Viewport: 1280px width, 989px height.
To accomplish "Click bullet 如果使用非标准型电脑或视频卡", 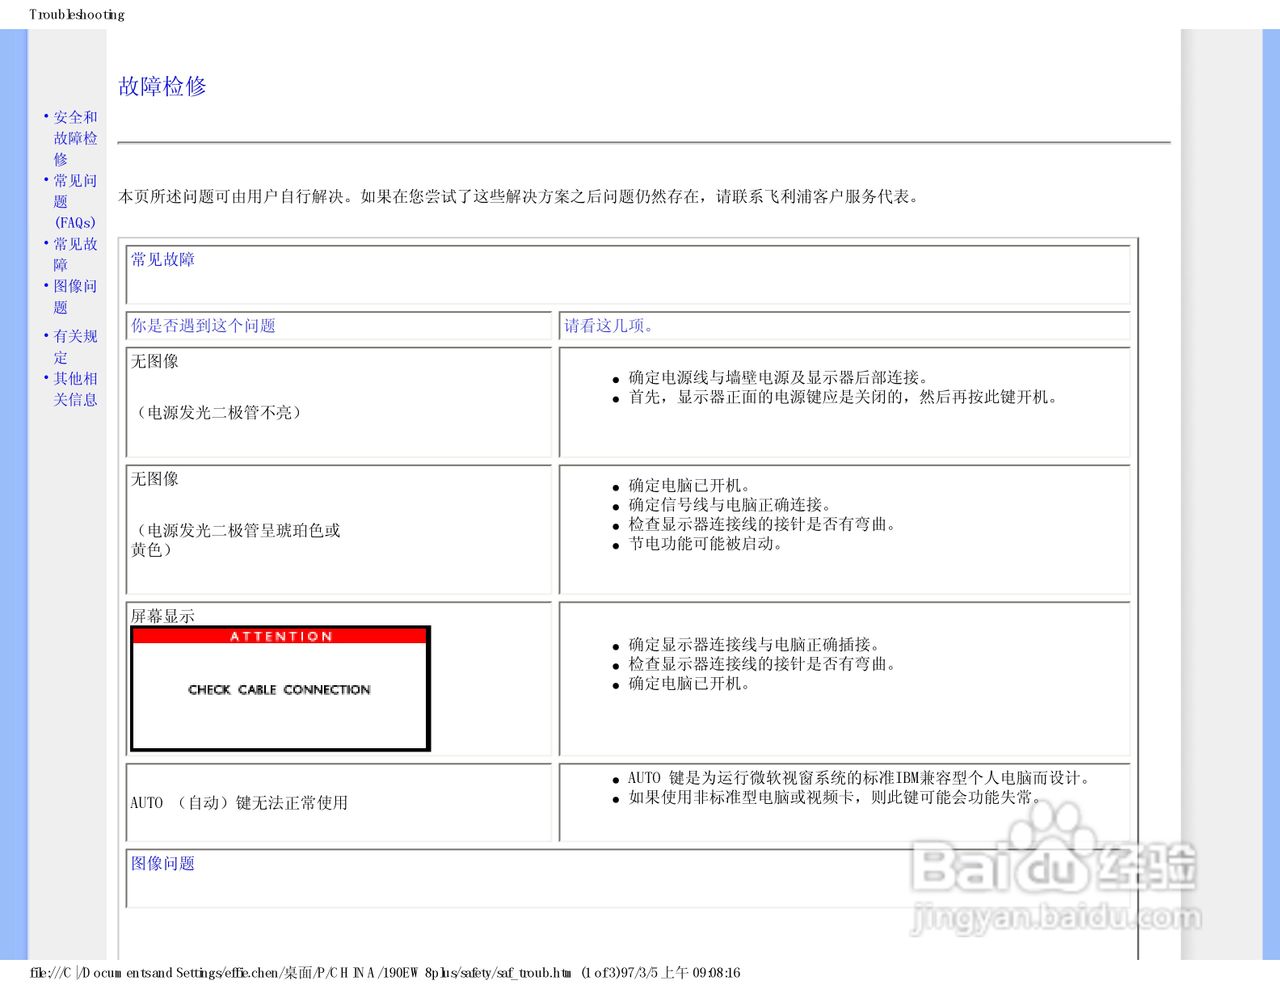I will [x=836, y=797].
